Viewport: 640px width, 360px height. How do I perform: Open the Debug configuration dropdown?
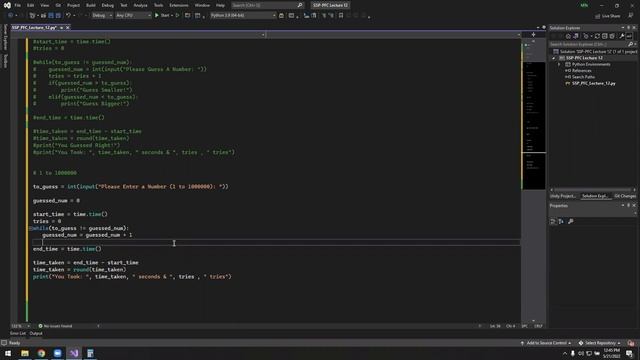102,16
